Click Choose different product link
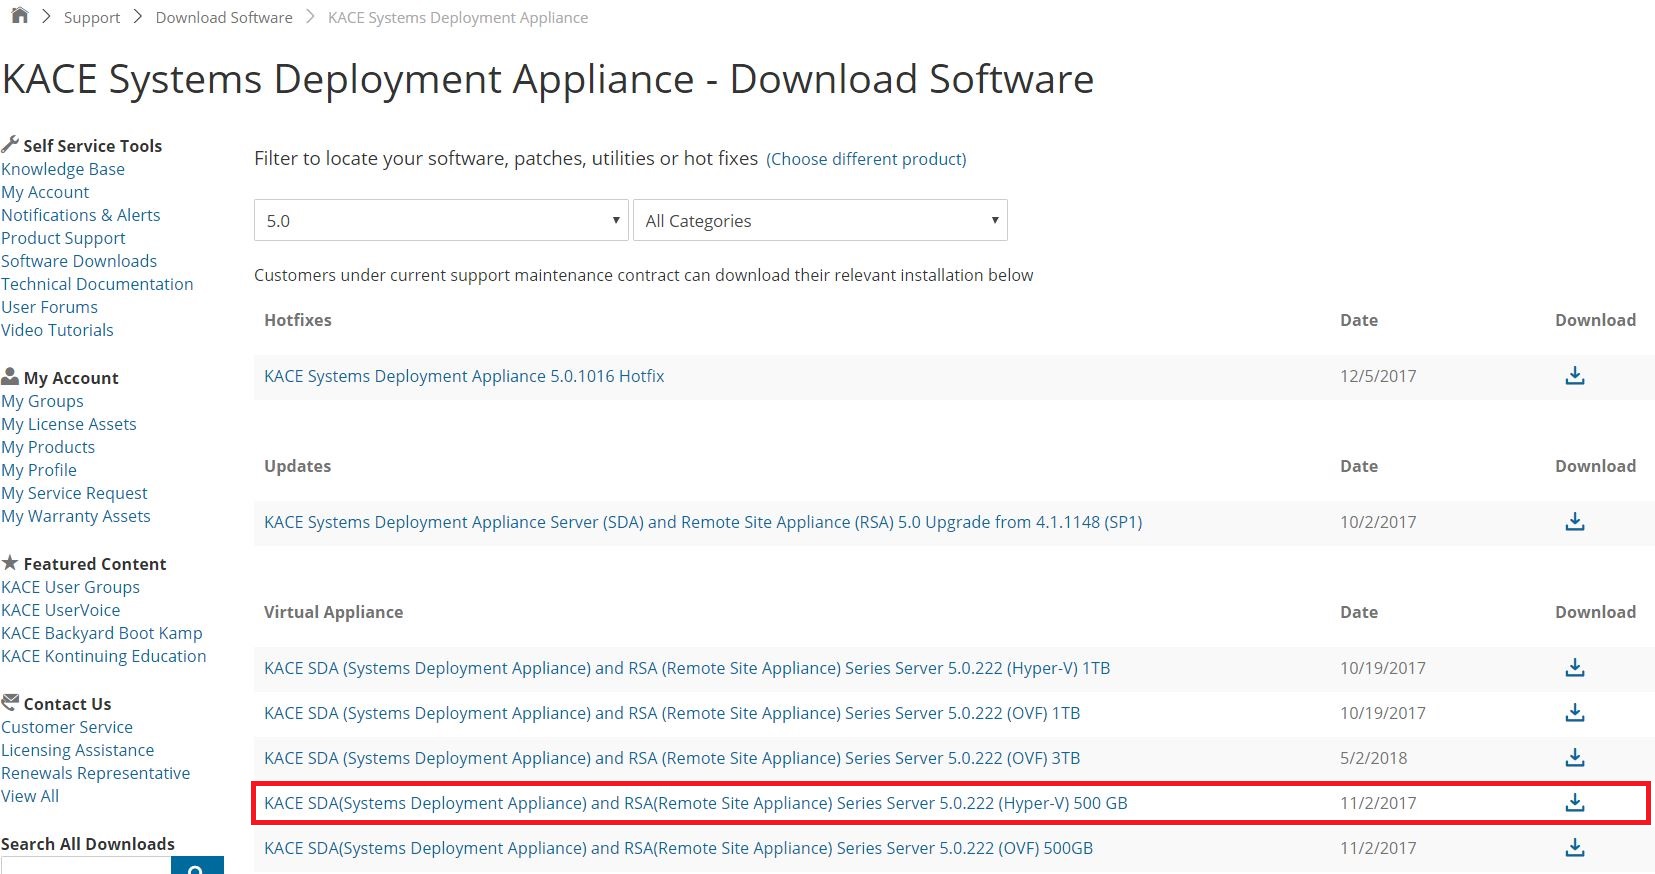The image size is (1655, 874). [x=866, y=159]
